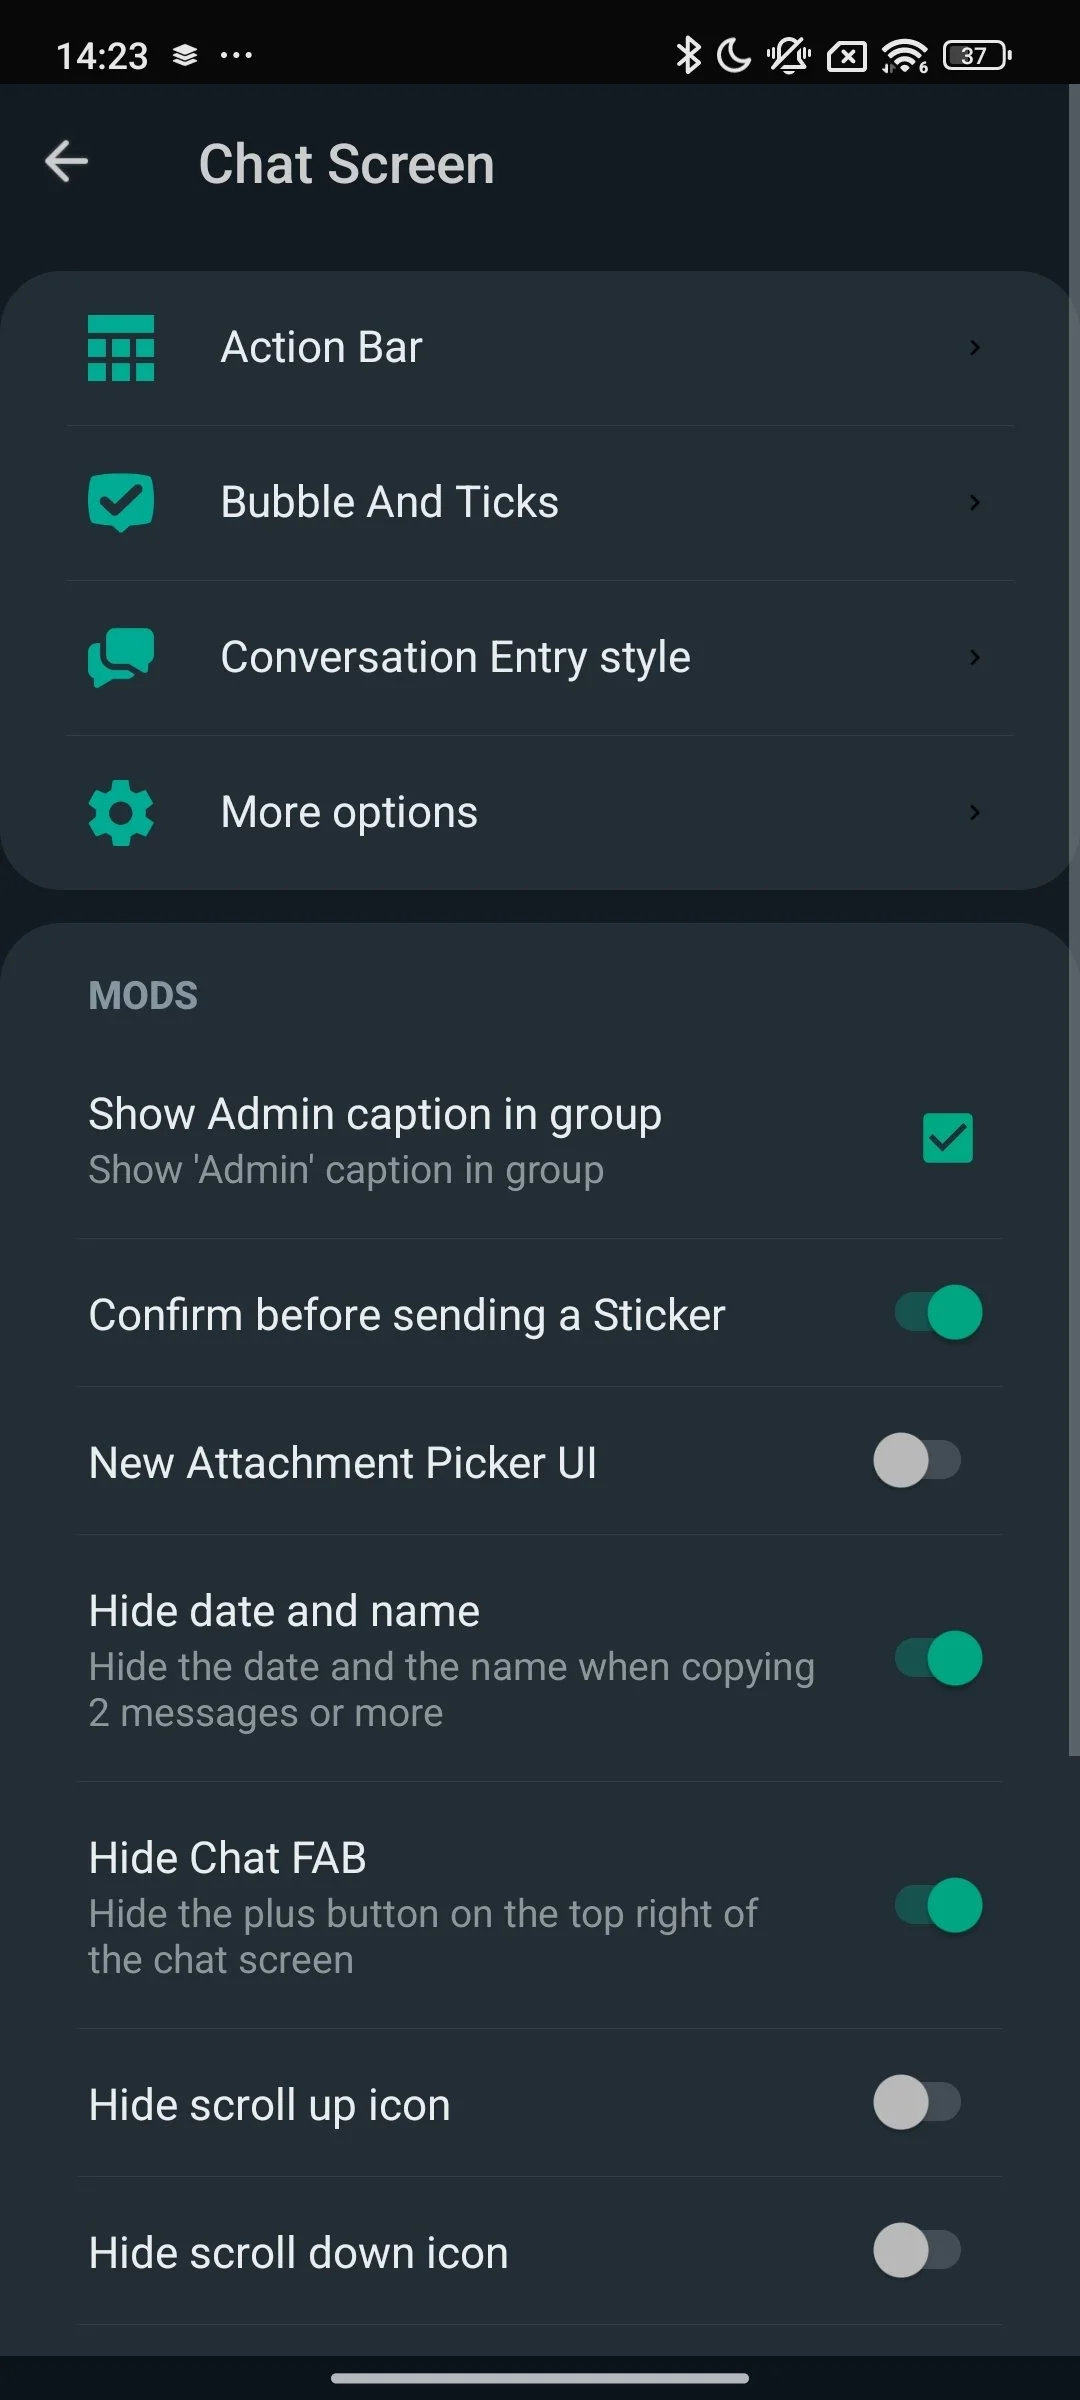Uncheck Show Admin caption in group
Screen dimensions: 1080x2400
point(947,1138)
